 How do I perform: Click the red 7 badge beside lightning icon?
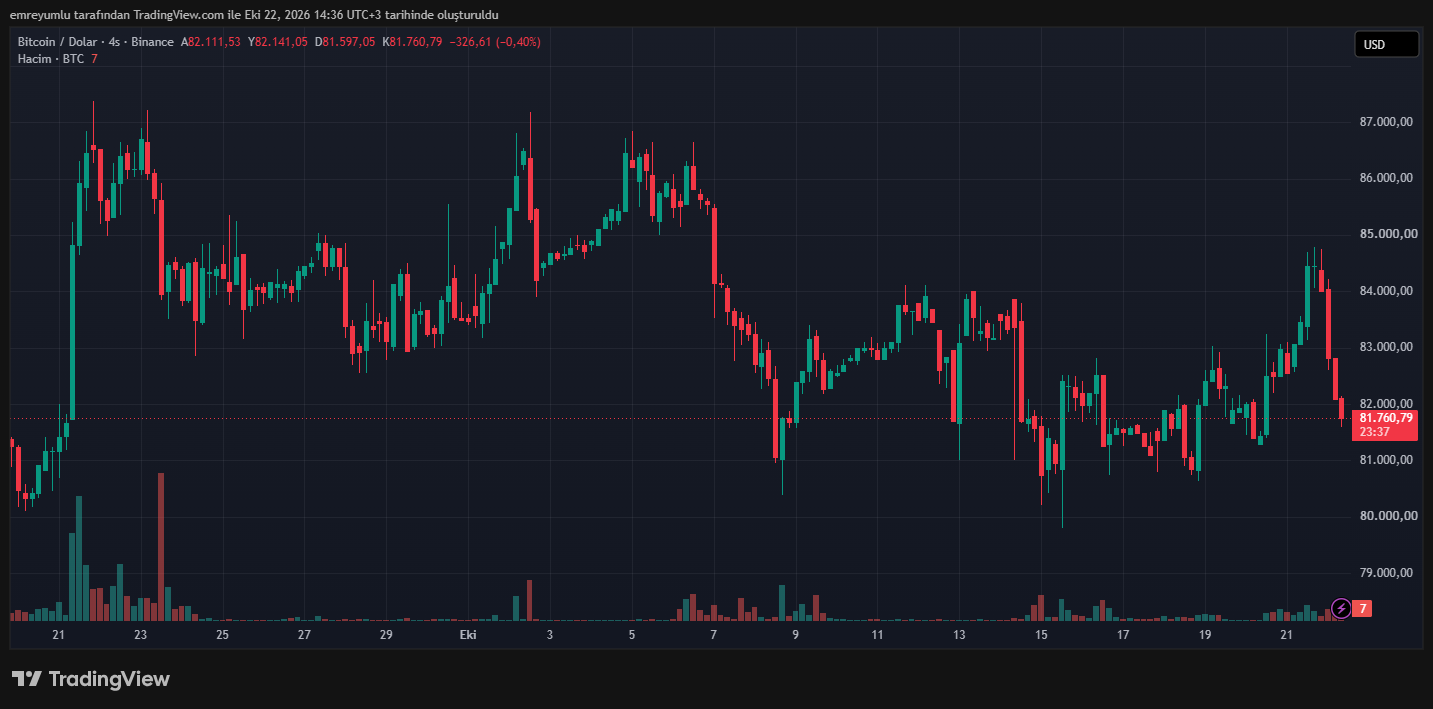coord(1363,608)
